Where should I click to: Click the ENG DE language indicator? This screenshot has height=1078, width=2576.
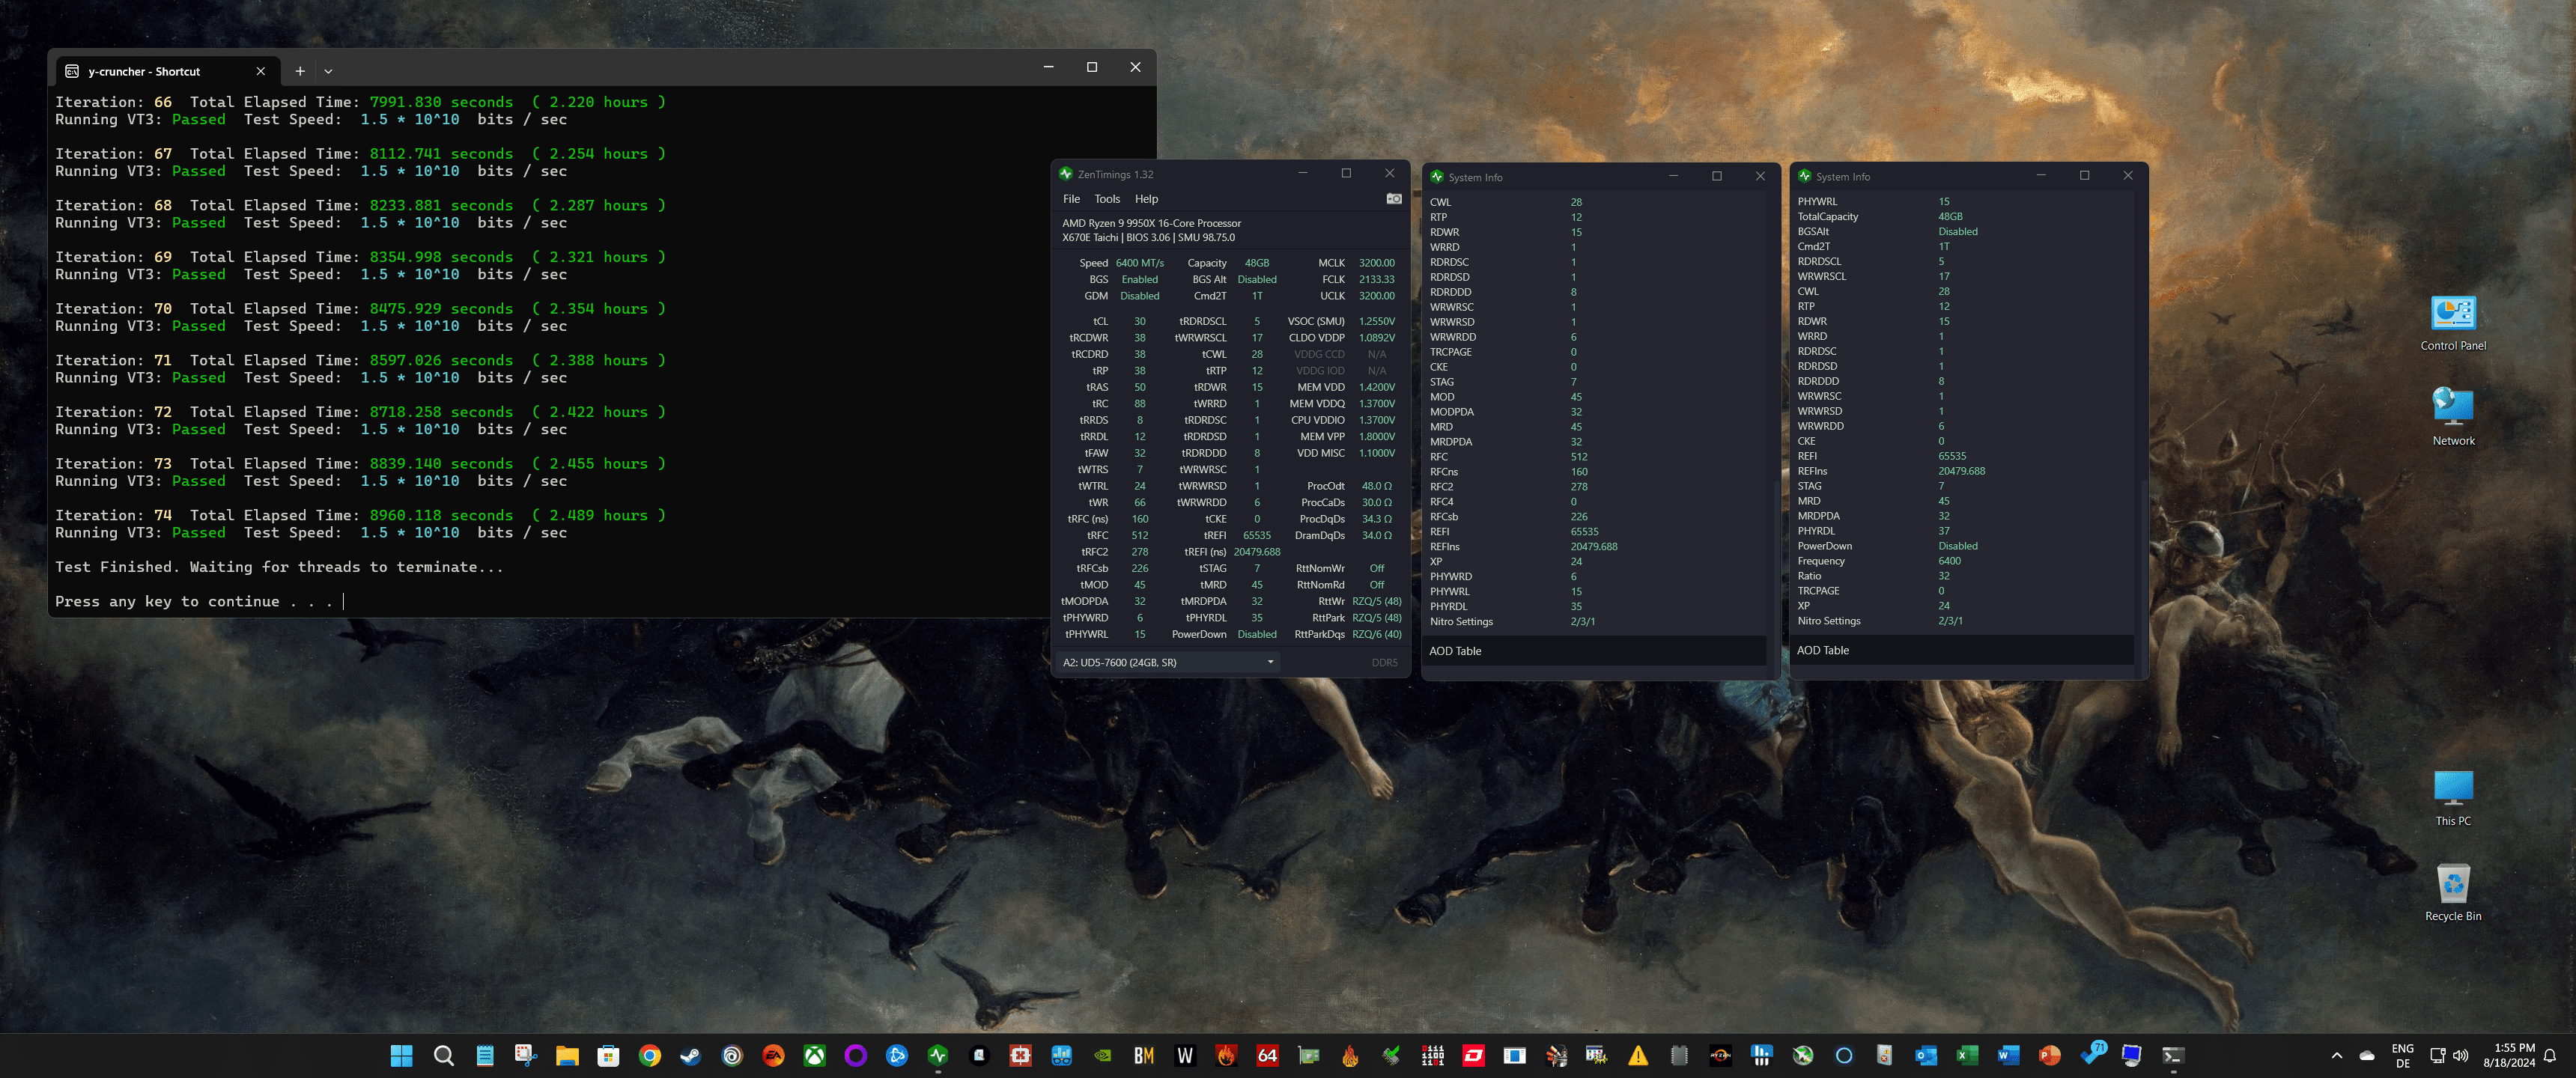tap(2402, 1055)
